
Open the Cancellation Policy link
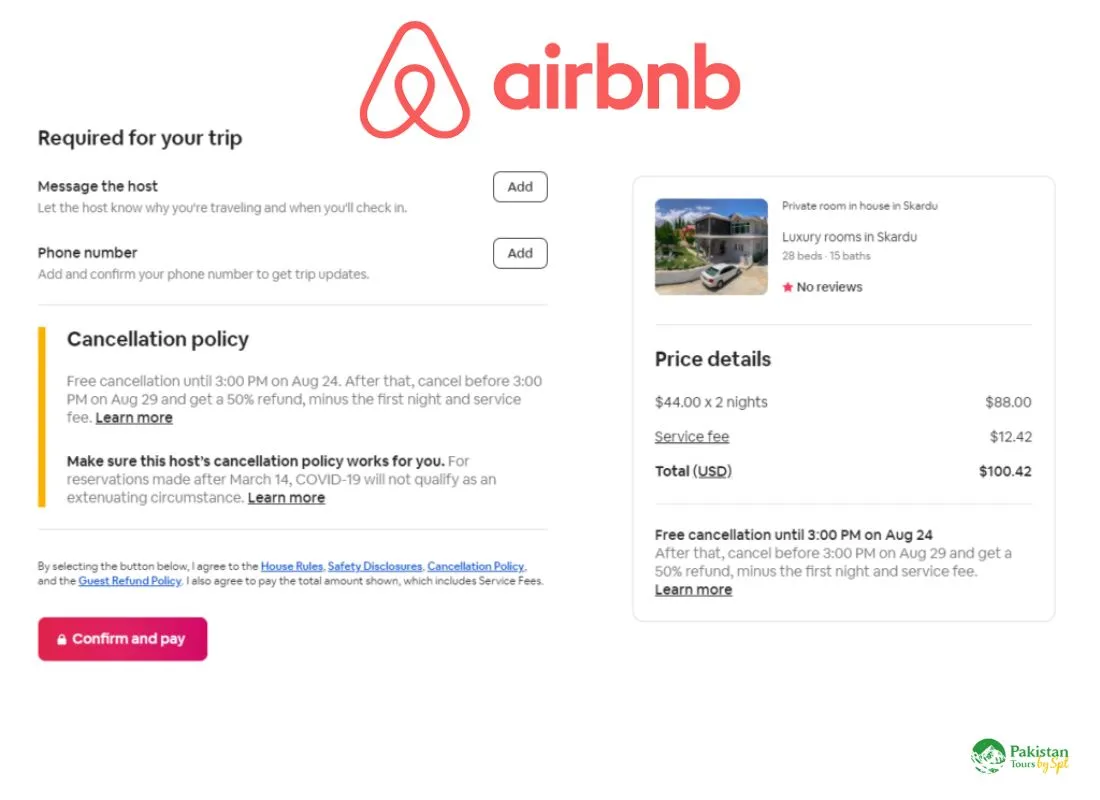coord(476,566)
